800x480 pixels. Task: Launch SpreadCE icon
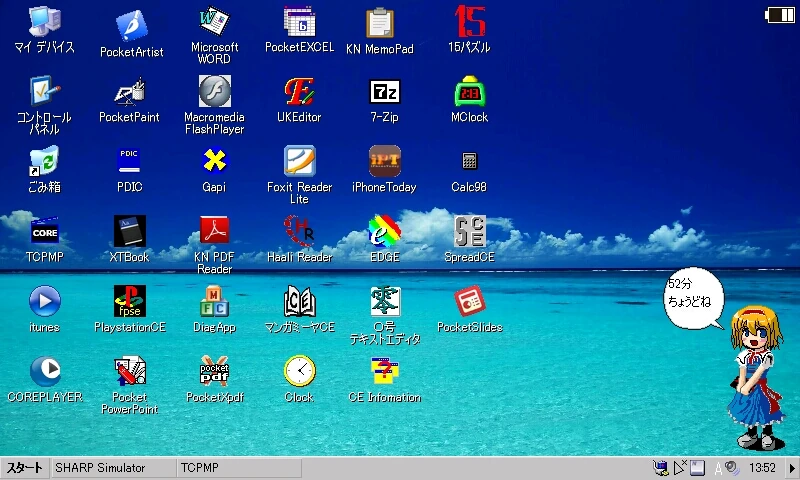[x=469, y=231]
